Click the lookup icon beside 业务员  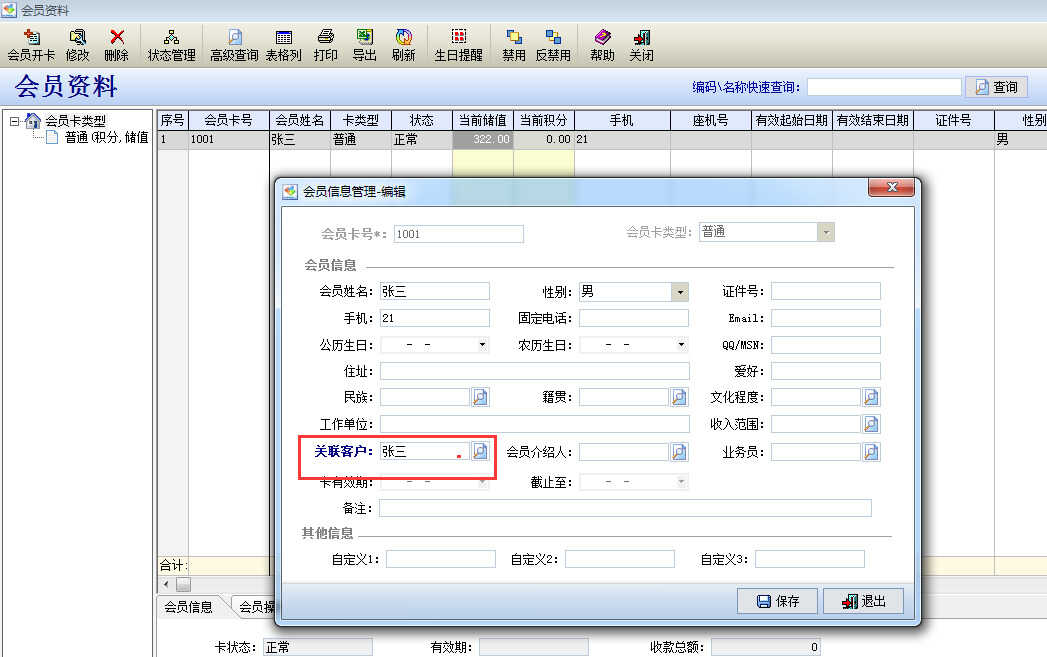coord(871,452)
